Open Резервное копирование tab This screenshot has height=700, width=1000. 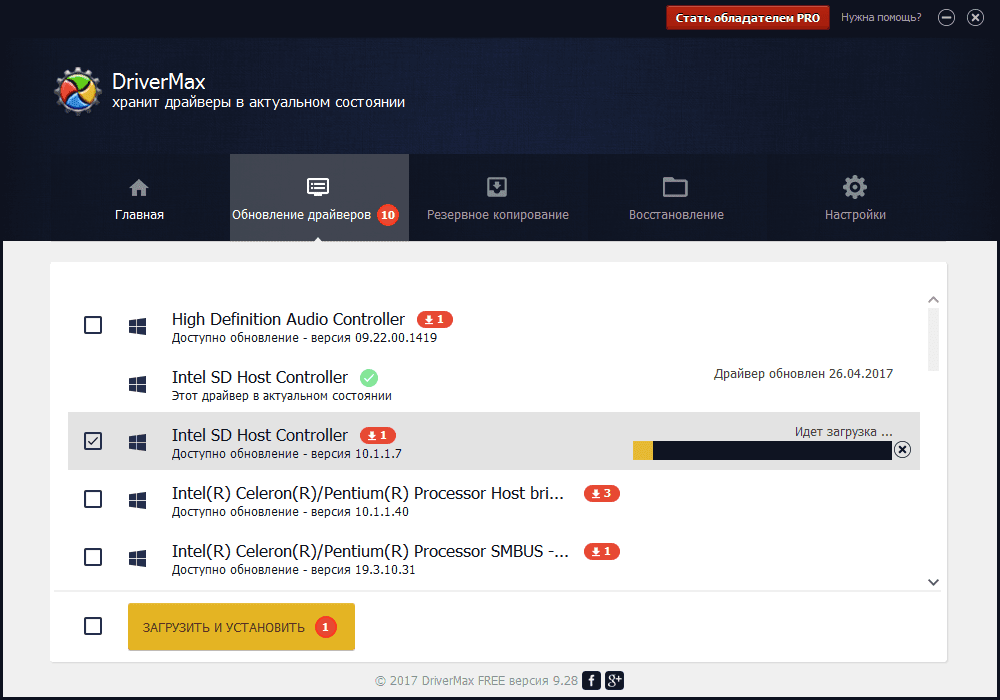pos(497,198)
